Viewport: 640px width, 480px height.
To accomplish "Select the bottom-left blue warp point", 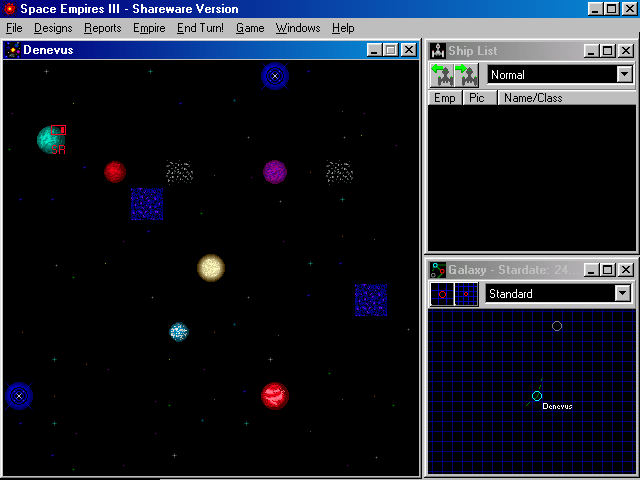I will (x=19, y=396).
